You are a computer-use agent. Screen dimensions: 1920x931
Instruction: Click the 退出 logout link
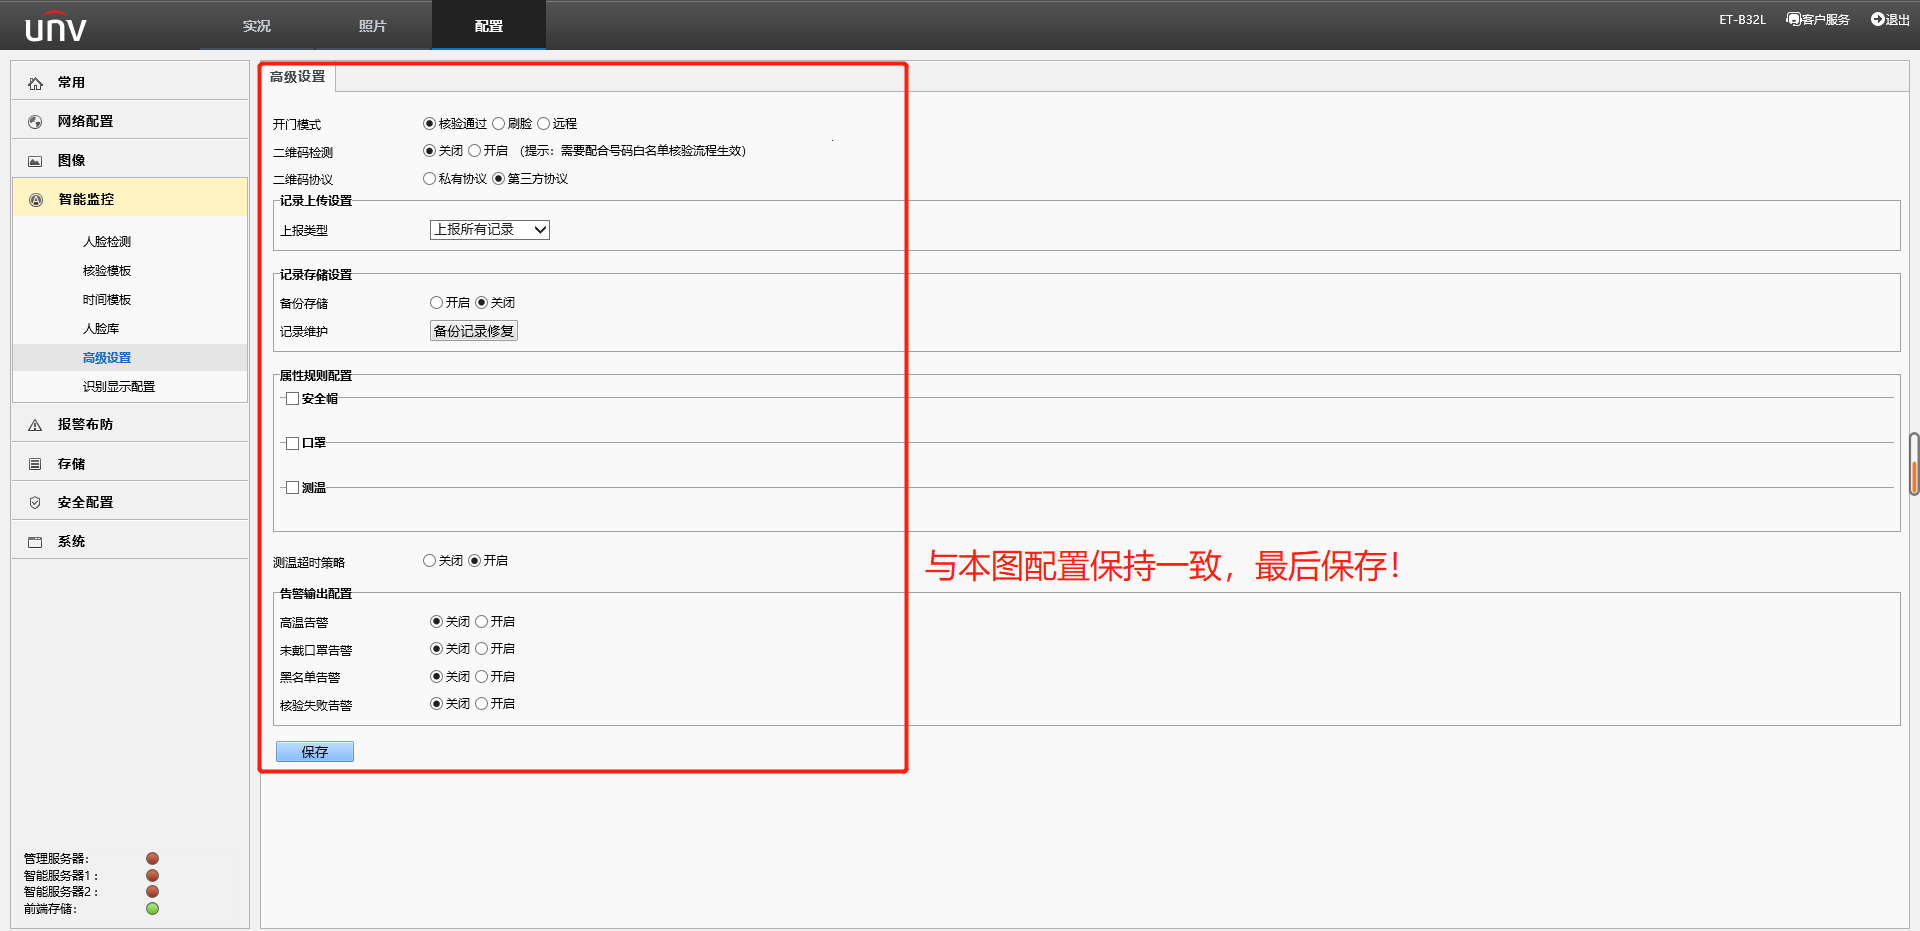pyautogui.click(x=1898, y=19)
